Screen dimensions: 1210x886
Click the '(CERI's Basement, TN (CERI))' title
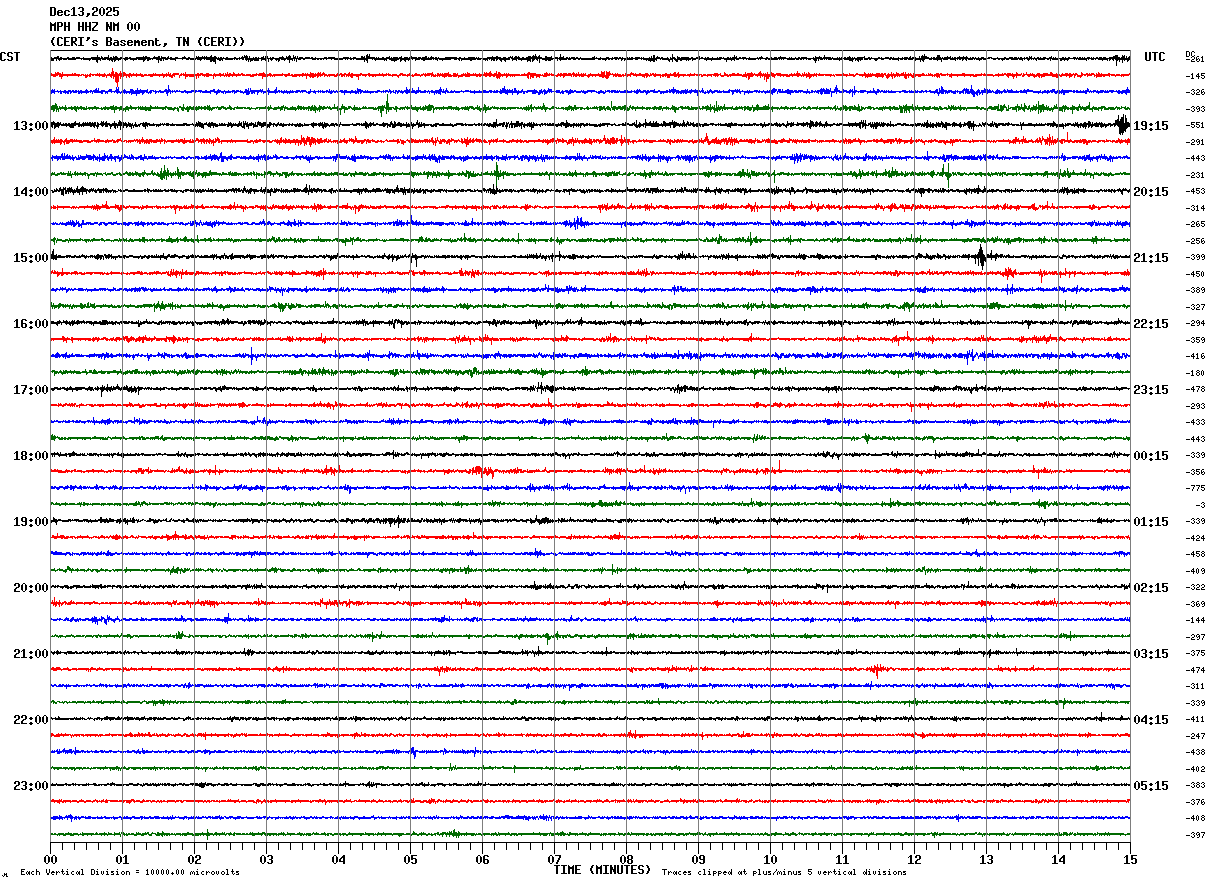(x=147, y=42)
